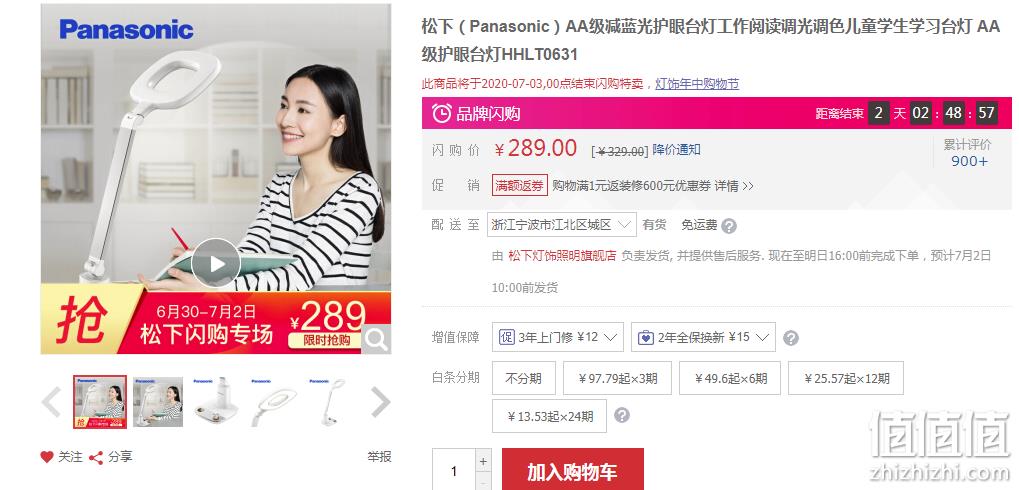Image resolution: width=1019 pixels, height=490 pixels.
Task: Increase quantity with plus stepper
Action: (x=483, y=461)
